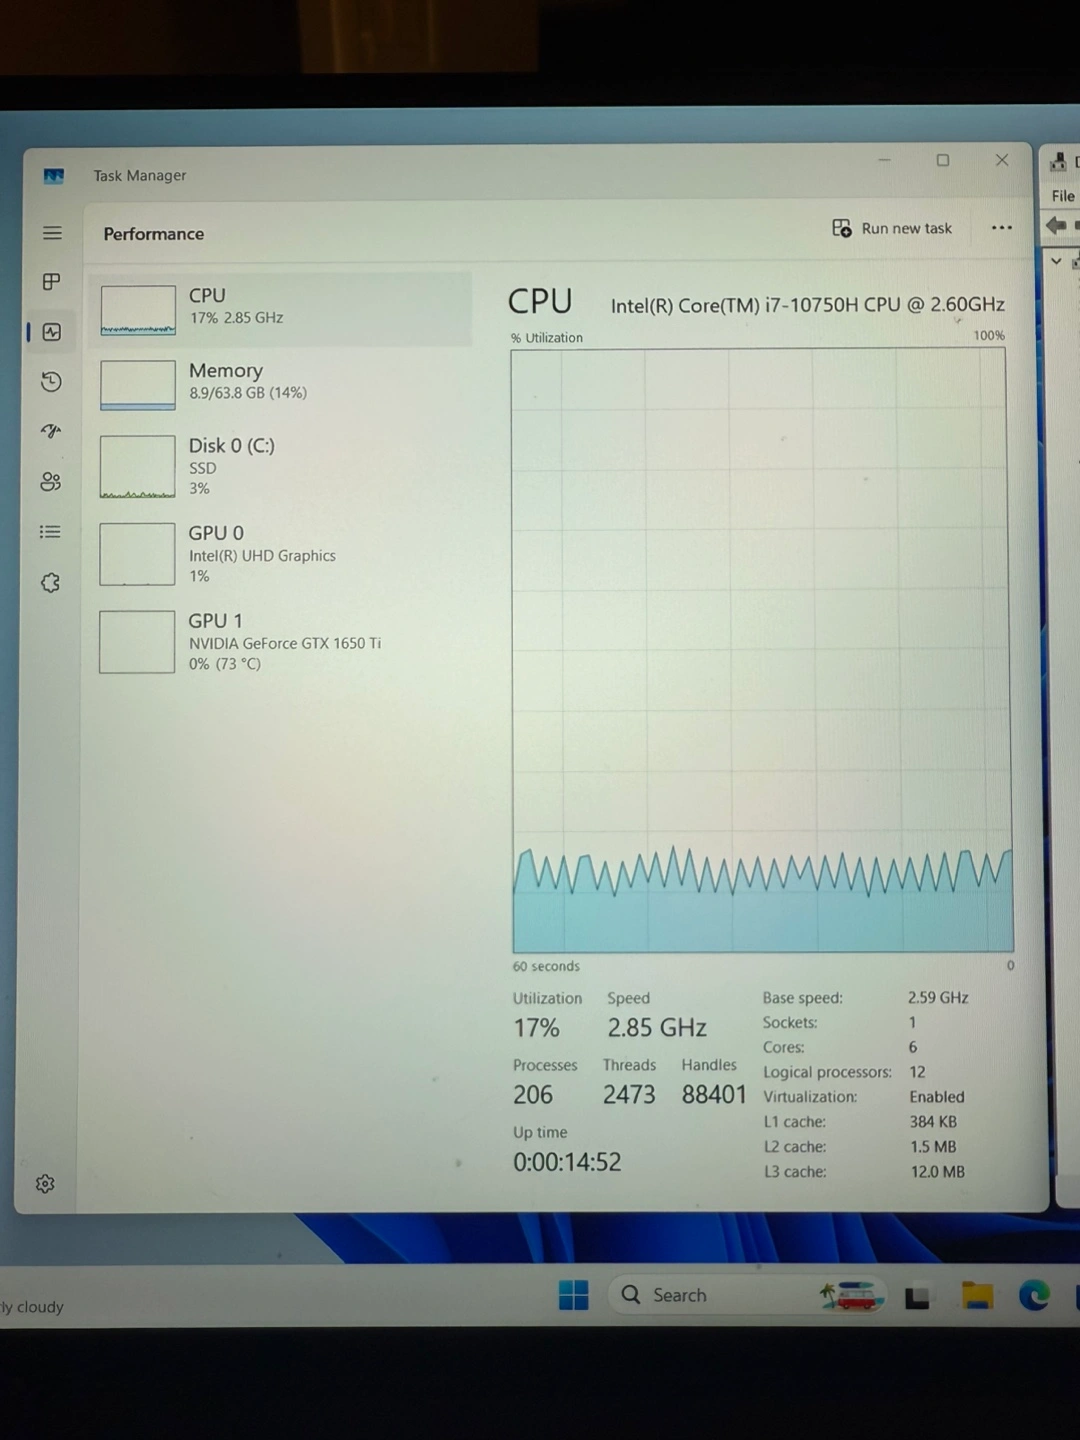Image resolution: width=1080 pixels, height=1440 pixels.
Task: Select Disk 0 (C:) entry
Action: (x=280, y=466)
